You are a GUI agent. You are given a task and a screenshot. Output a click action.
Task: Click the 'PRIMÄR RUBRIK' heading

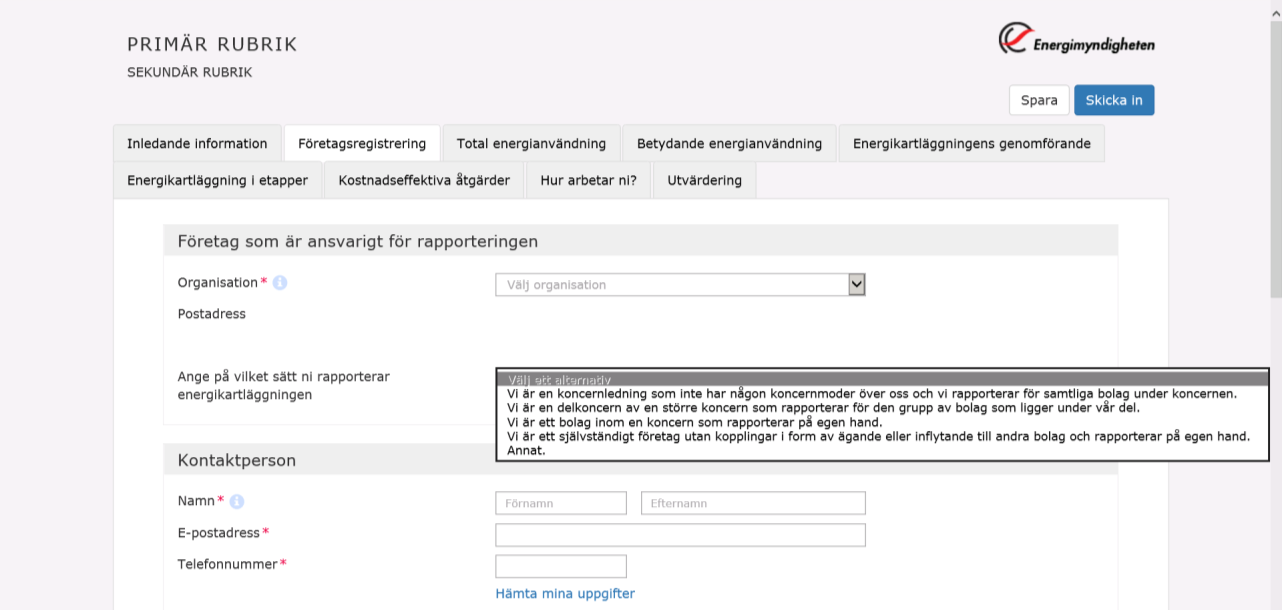tap(212, 45)
